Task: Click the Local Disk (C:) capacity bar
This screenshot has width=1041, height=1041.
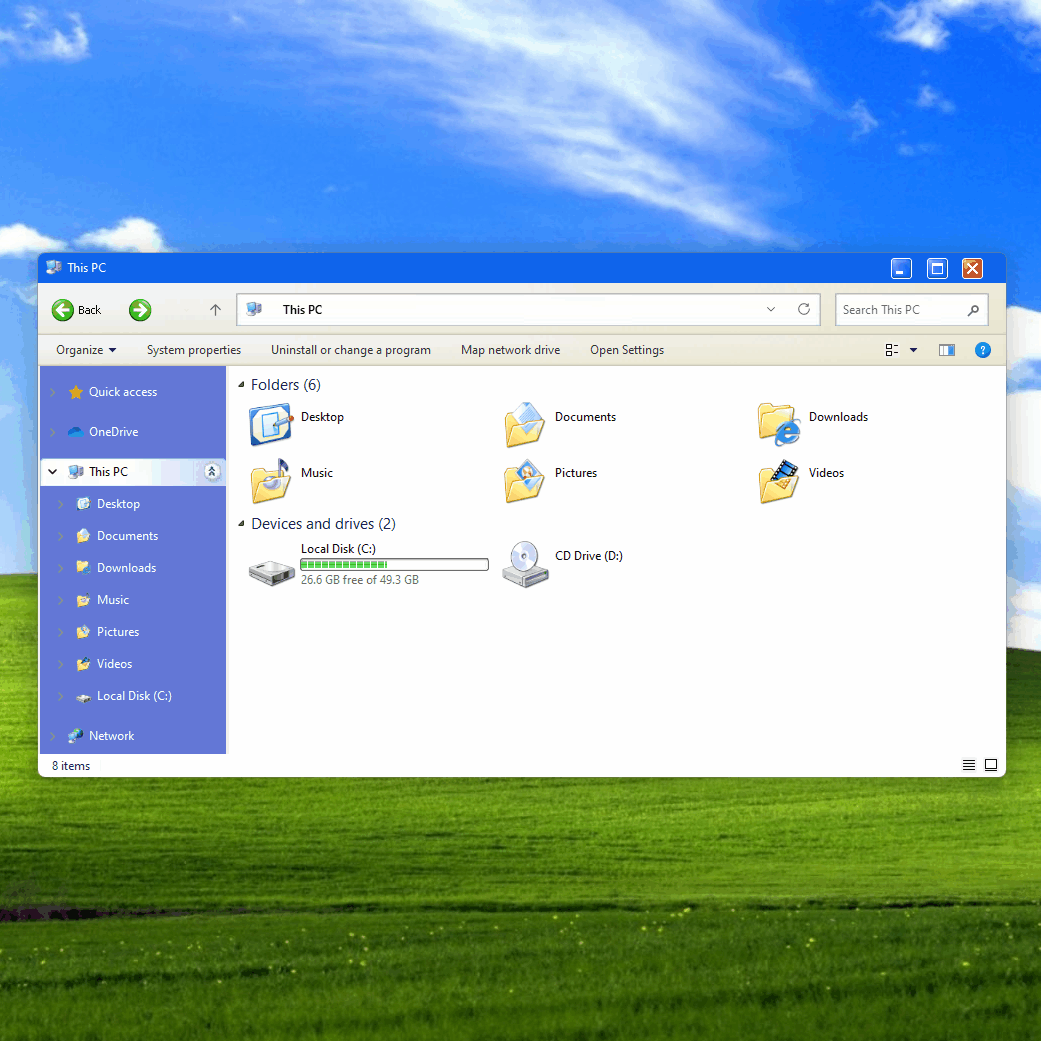Action: [x=394, y=565]
